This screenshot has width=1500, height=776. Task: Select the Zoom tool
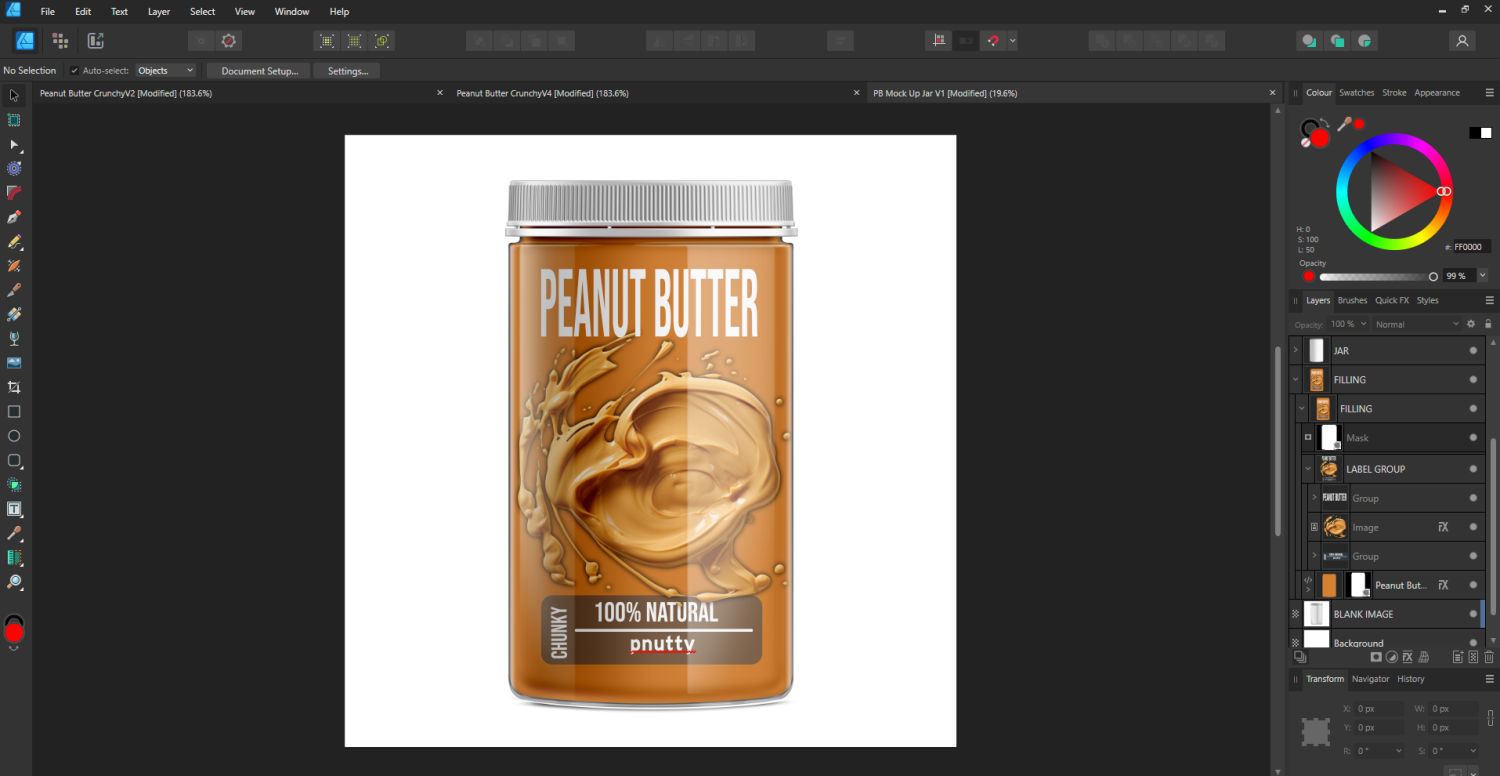[x=14, y=583]
